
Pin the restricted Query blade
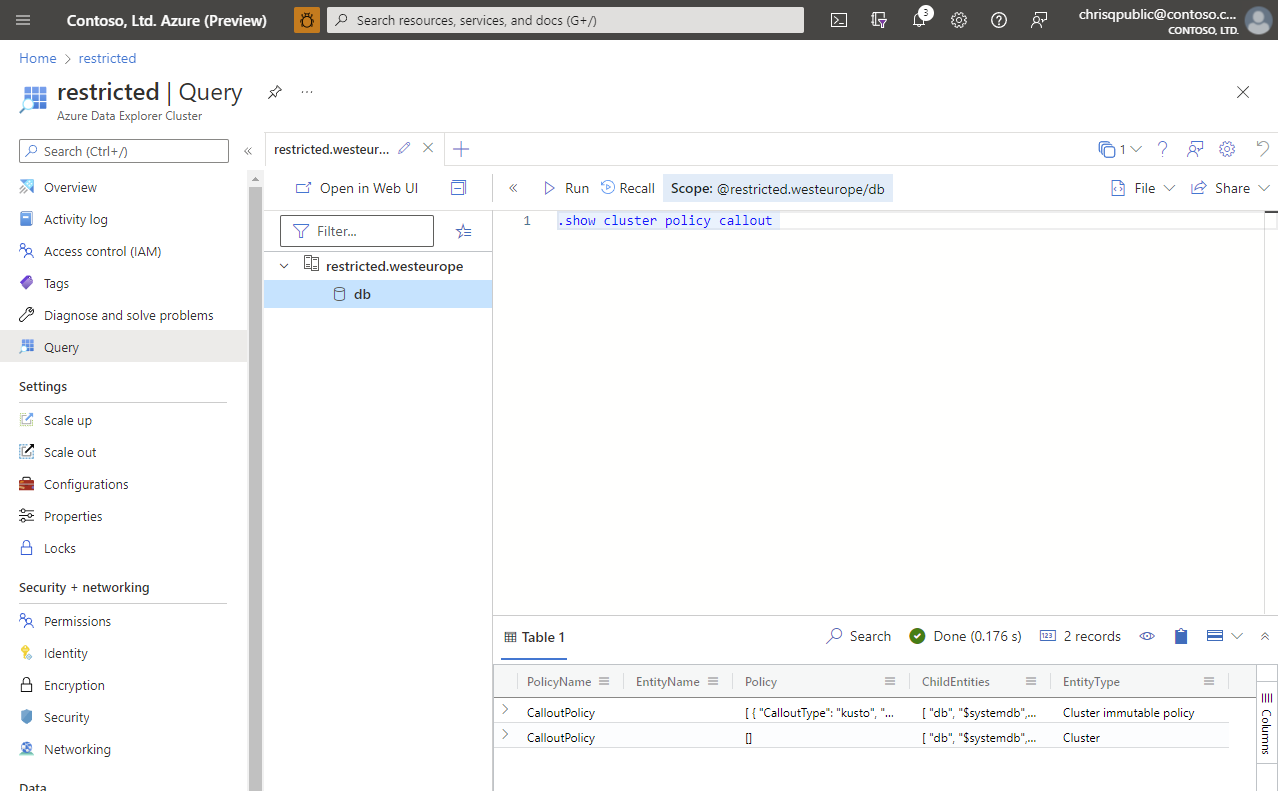tap(274, 92)
